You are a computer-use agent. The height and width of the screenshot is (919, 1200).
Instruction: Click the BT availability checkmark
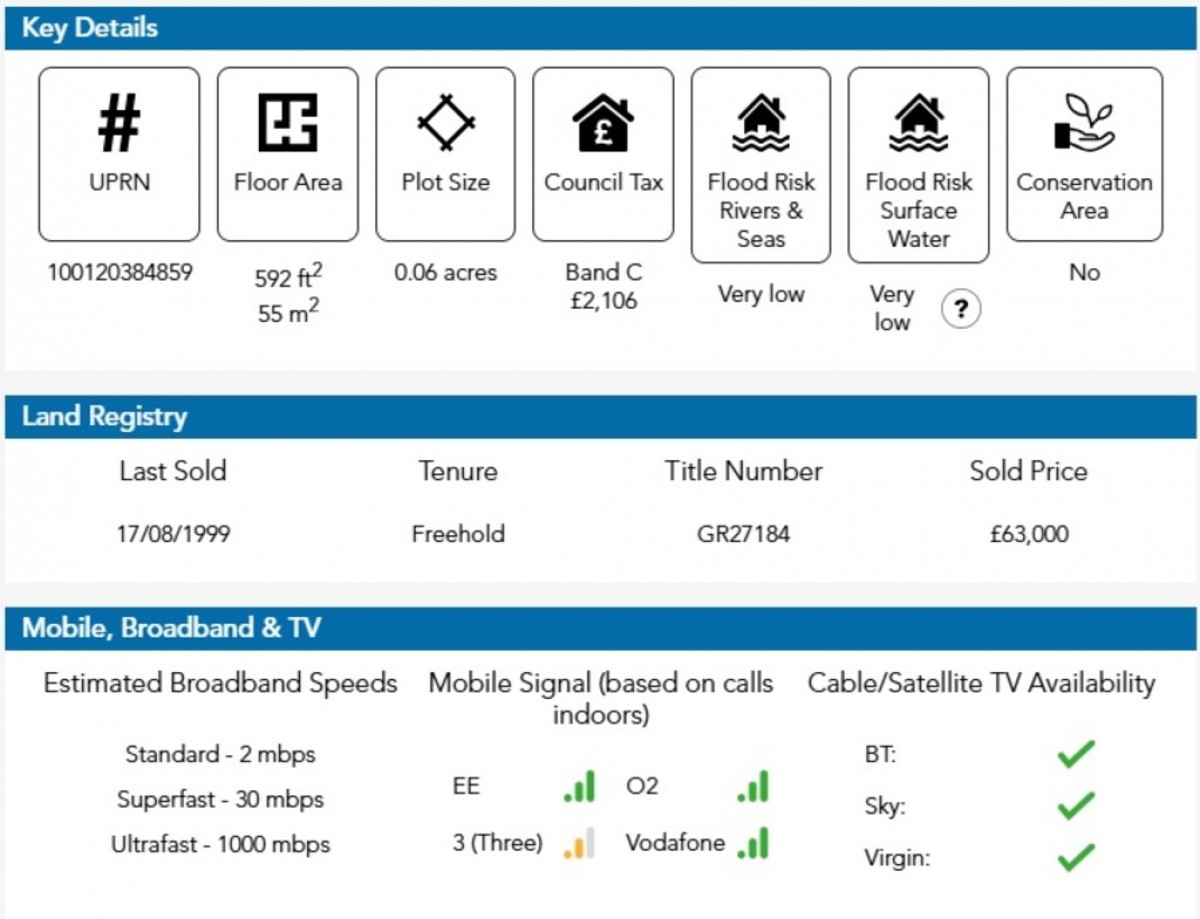coord(1076,754)
